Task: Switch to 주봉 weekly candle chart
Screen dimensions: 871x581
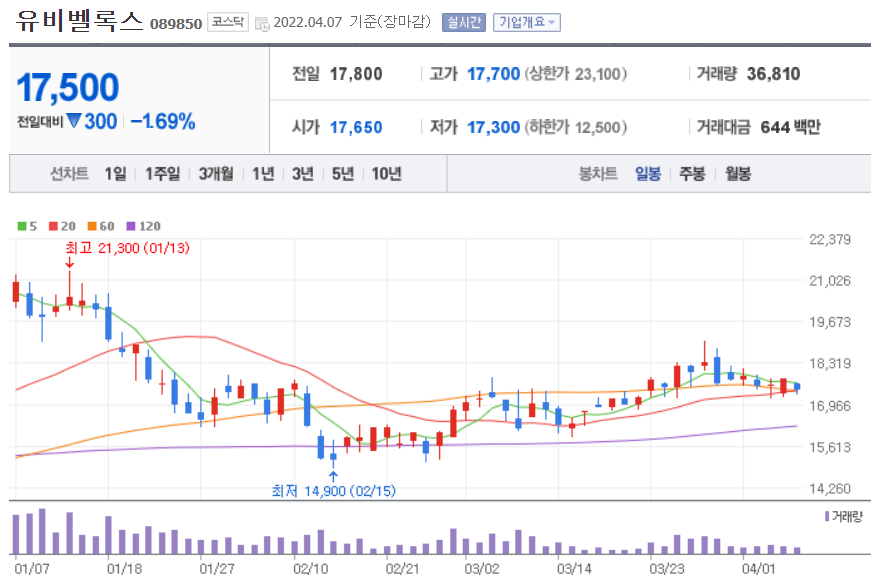Action: (x=692, y=174)
